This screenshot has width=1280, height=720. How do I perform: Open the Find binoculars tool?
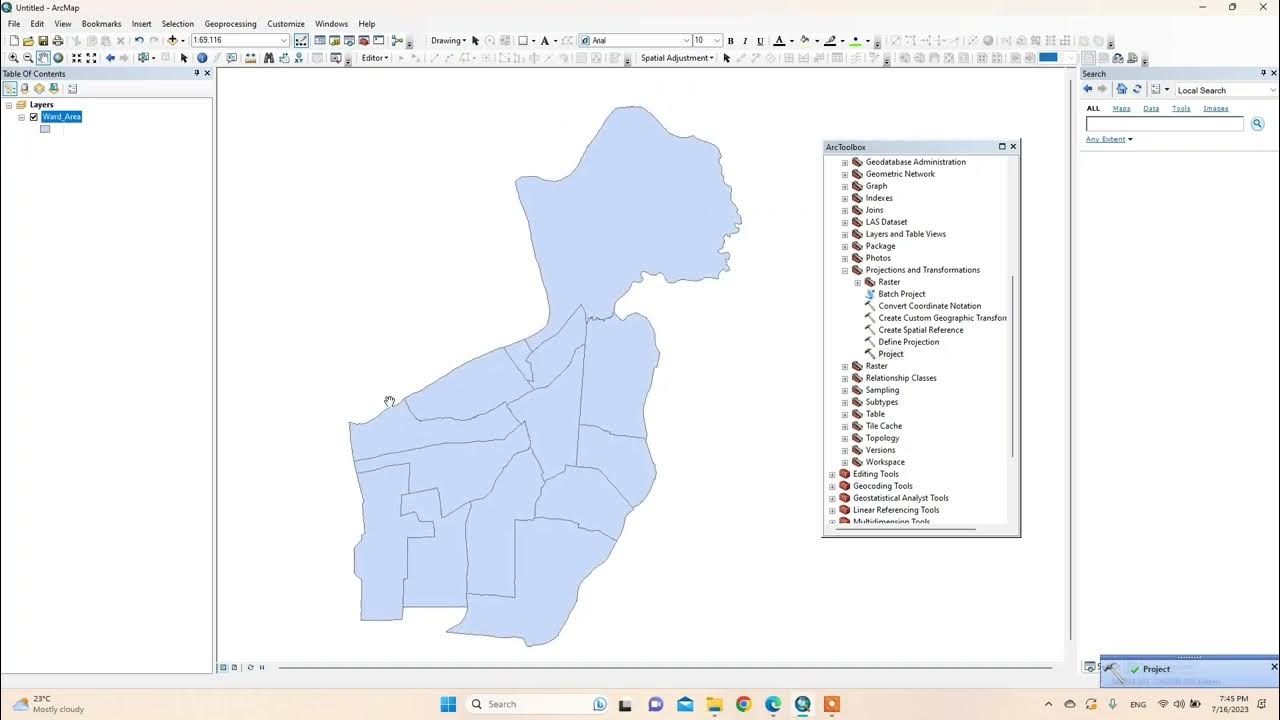[x=269, y=58]
